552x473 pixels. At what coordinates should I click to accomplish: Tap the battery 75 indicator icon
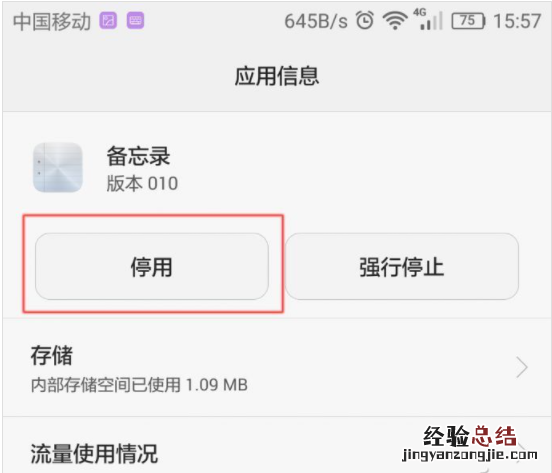coord(468,21)
